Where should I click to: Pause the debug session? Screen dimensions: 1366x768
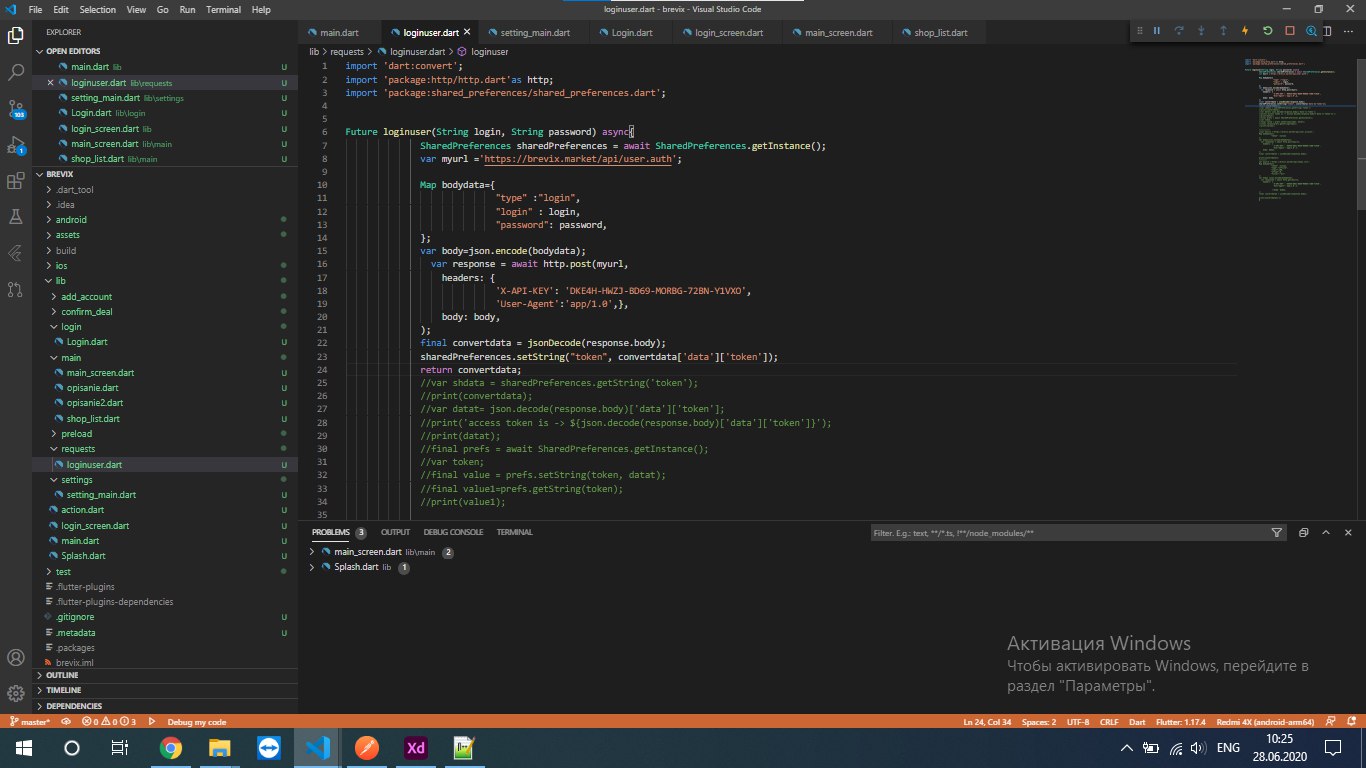1157,31
